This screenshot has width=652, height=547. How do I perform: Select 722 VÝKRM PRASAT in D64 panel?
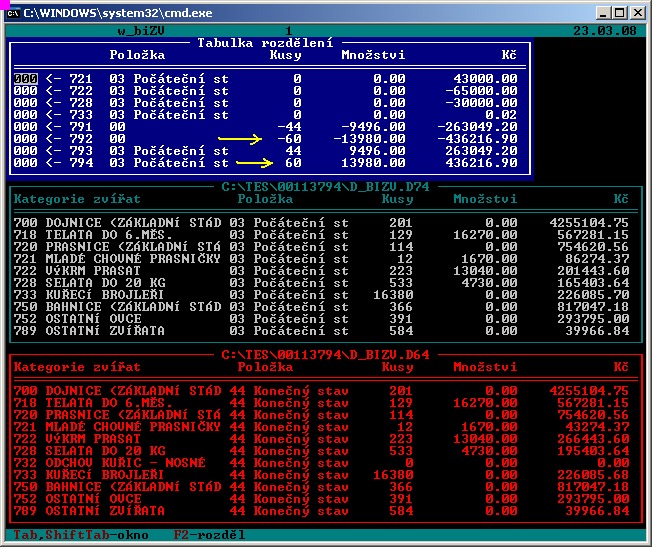pyautogui.click(x=321, y=439)
